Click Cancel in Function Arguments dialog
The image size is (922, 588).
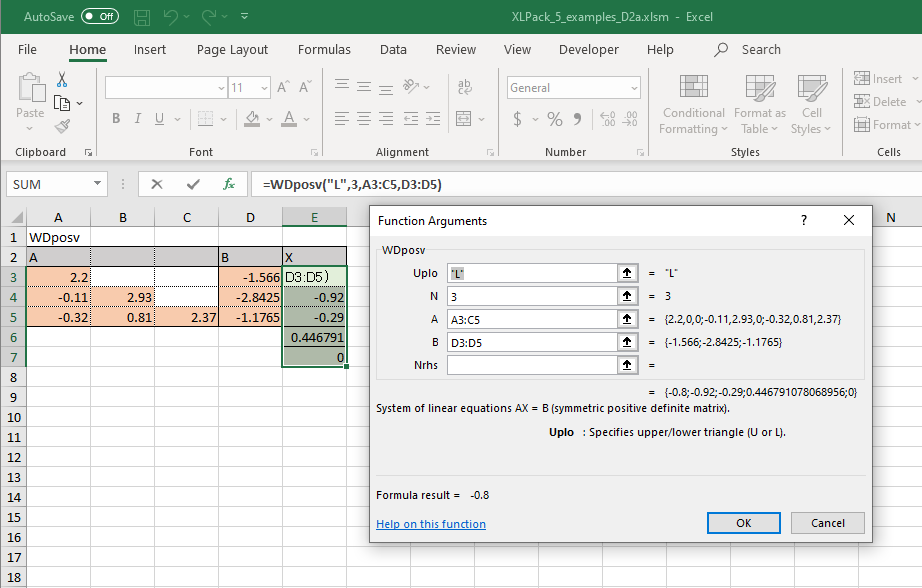(x=827, y=523)
